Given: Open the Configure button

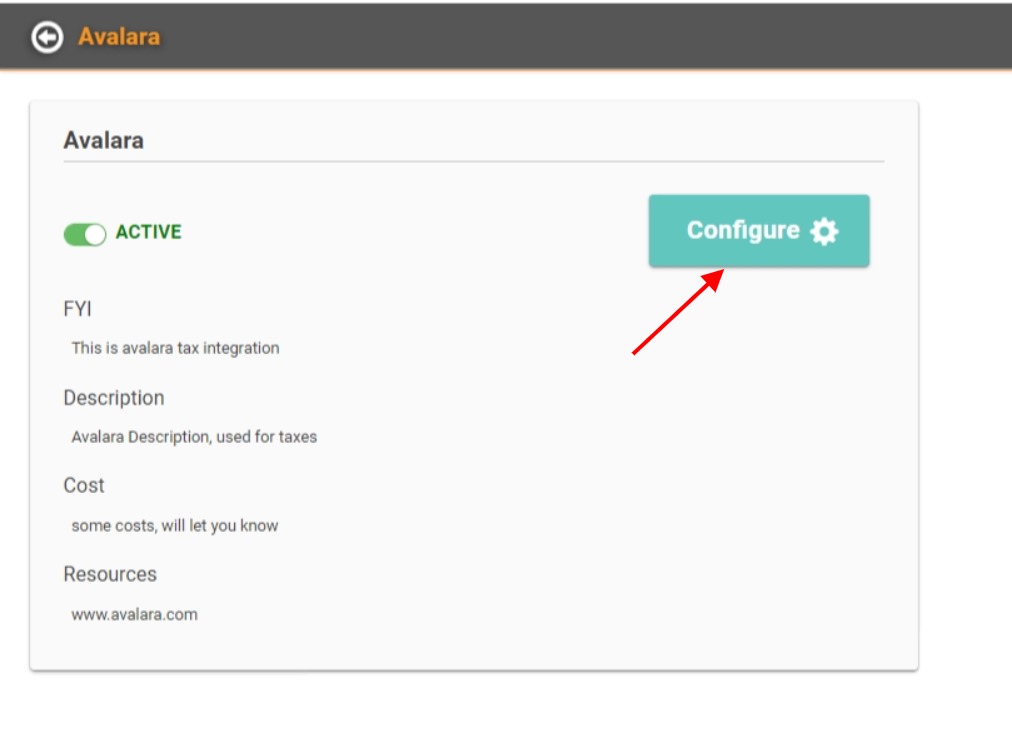Looking at the screenshot, I should click(x=759, y=231).
